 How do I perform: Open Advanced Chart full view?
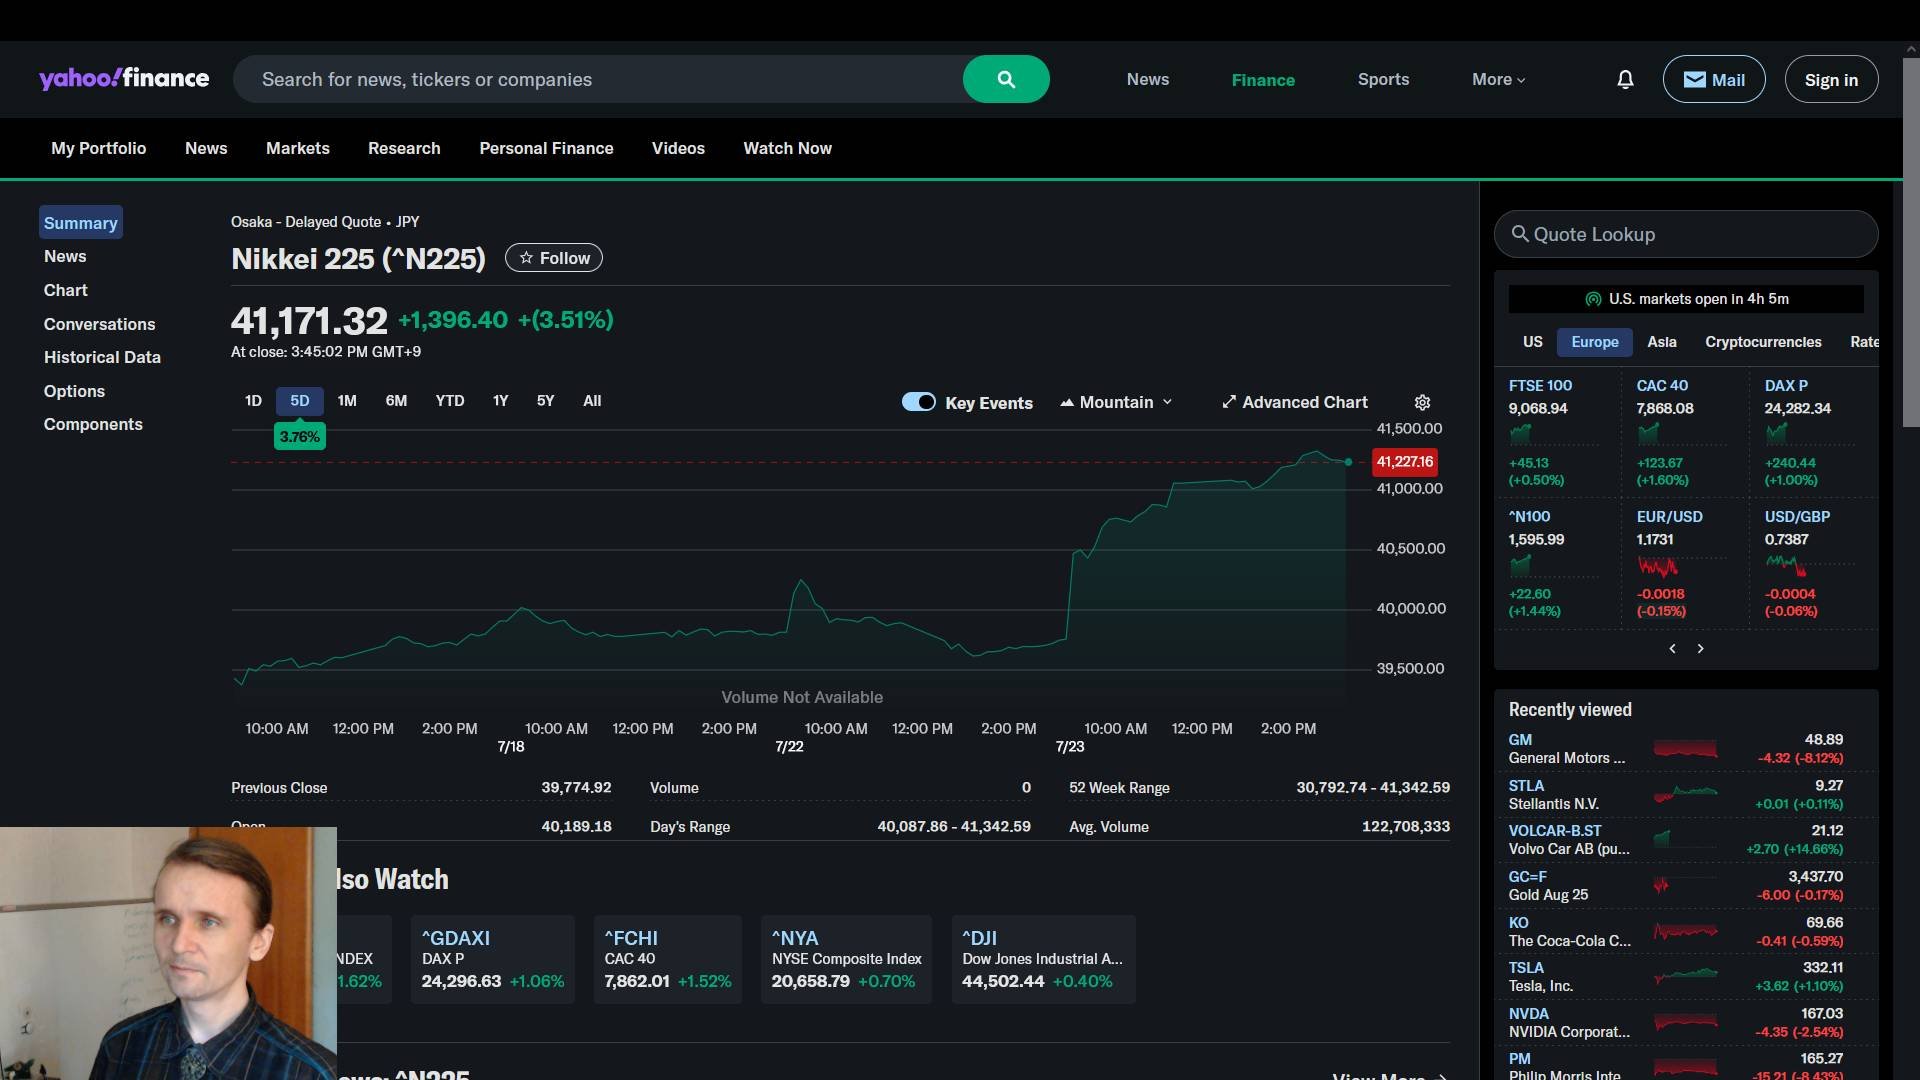click(1295, 402)
